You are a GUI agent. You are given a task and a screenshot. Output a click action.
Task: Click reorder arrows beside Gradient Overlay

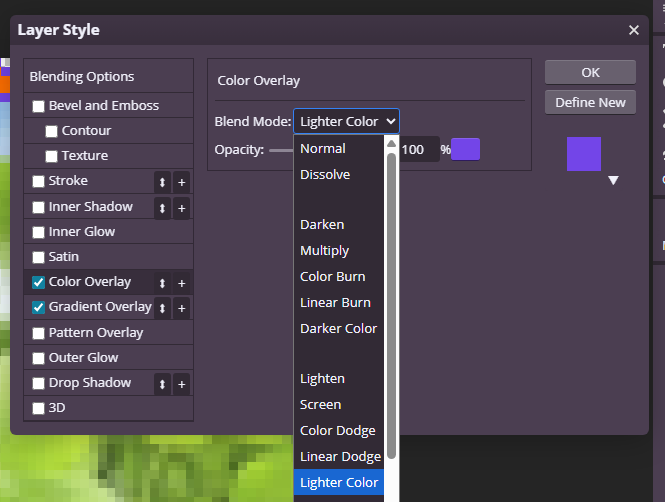(162, 308)
